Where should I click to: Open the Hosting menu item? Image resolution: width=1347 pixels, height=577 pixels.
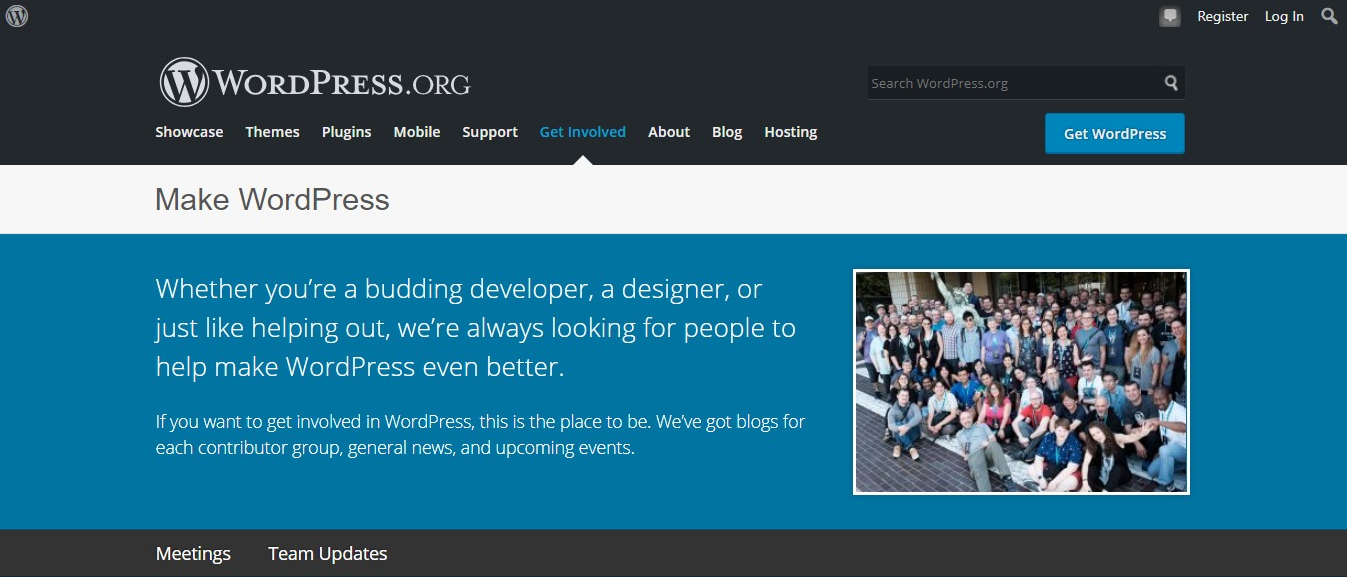790,132
